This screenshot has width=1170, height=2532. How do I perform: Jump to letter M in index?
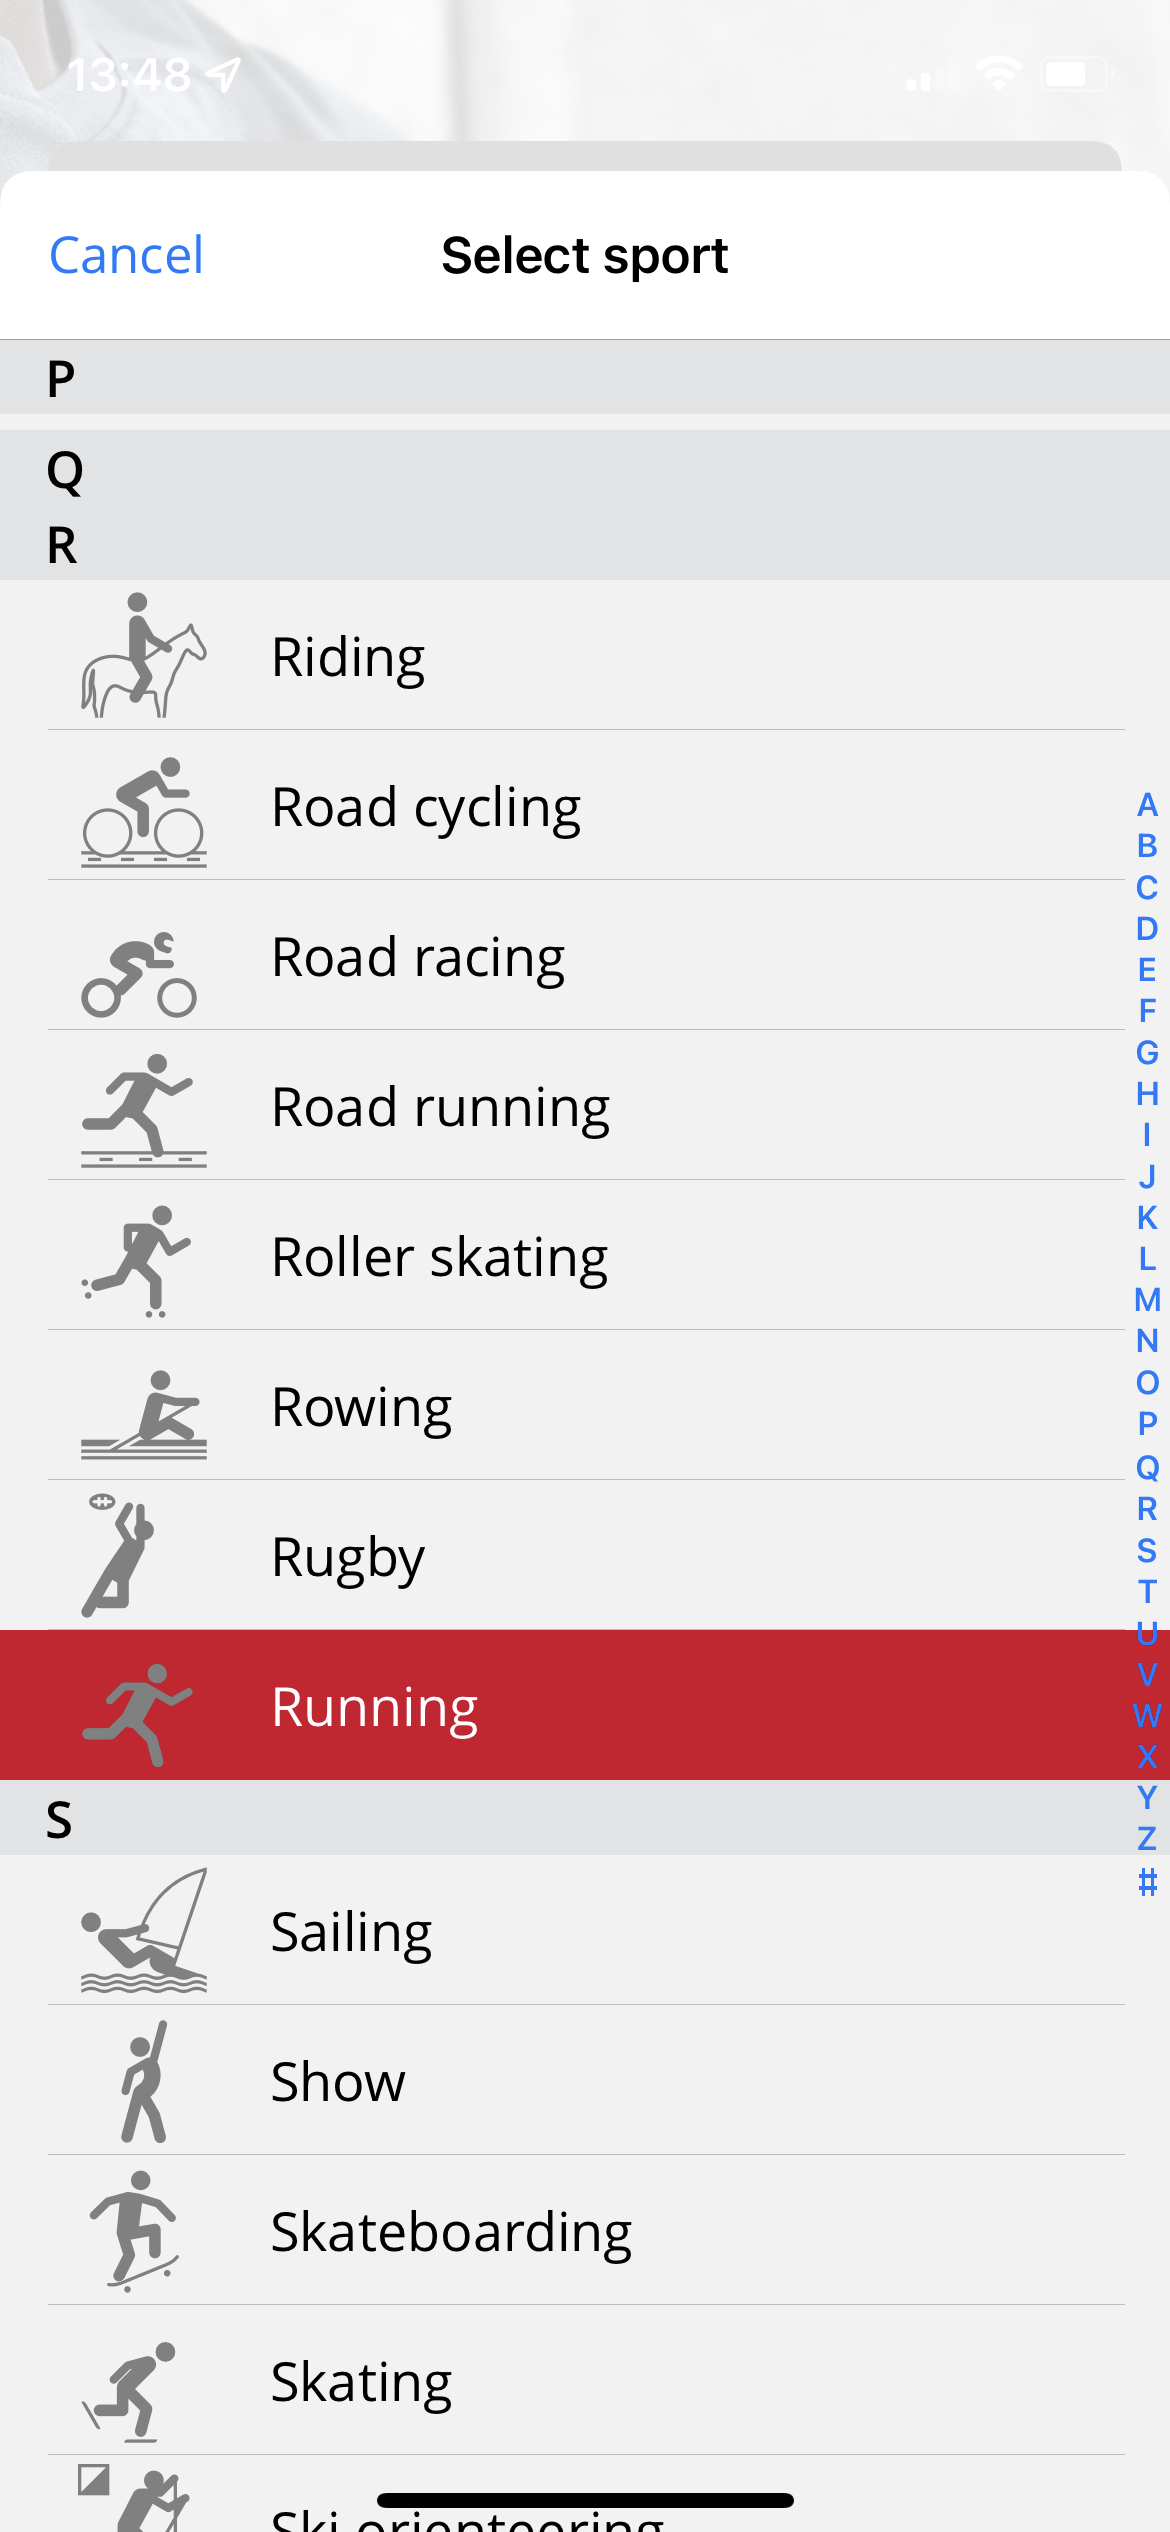(x=1147, y=1300)
